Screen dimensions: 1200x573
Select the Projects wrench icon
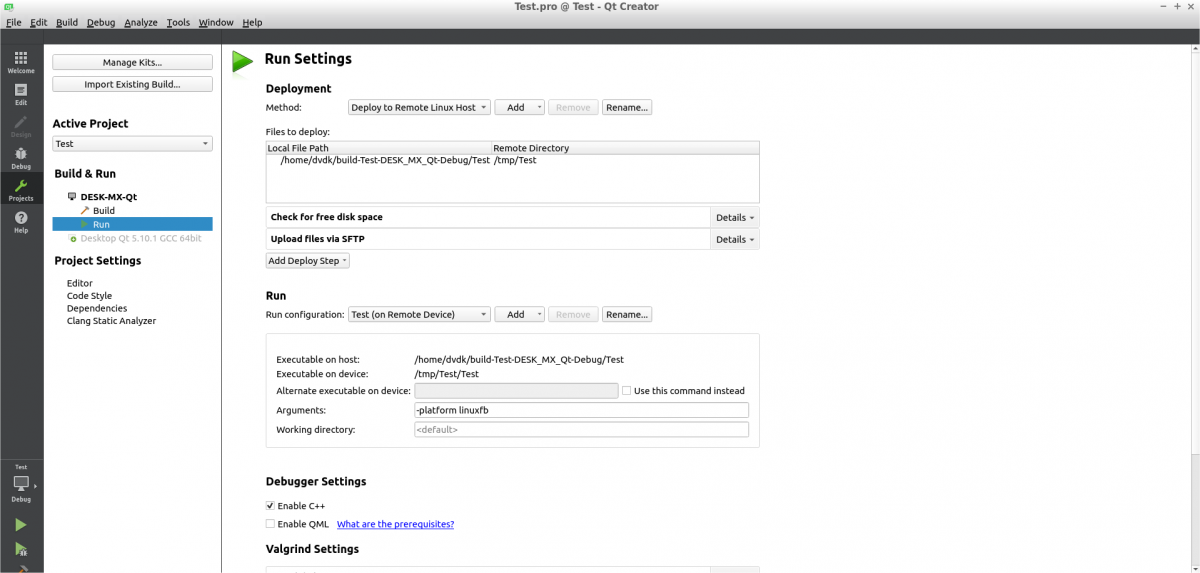(21, 189)
